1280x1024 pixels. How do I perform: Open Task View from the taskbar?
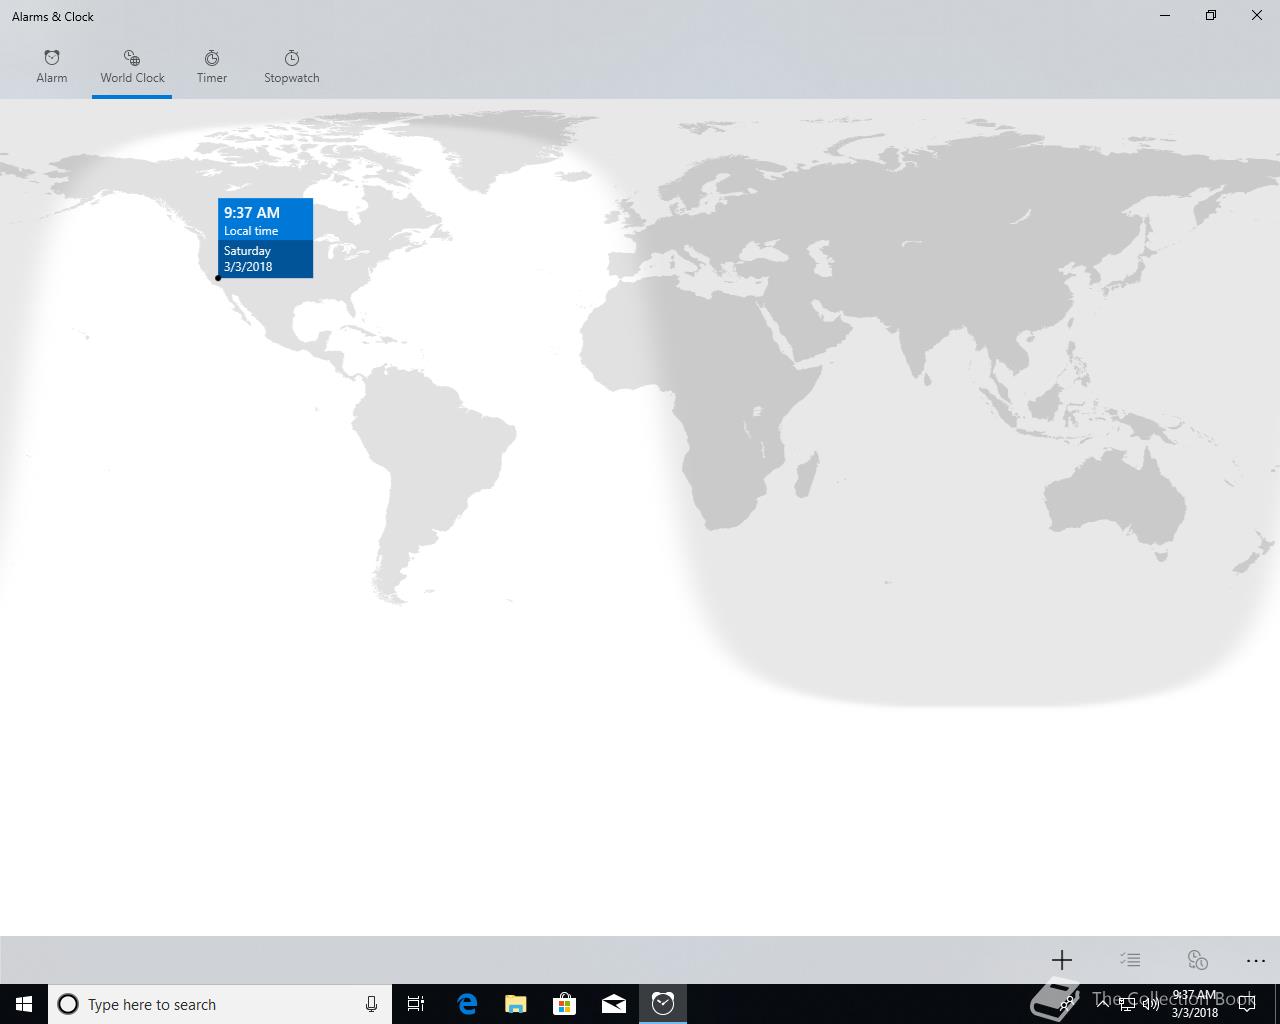click(416, 1004)
